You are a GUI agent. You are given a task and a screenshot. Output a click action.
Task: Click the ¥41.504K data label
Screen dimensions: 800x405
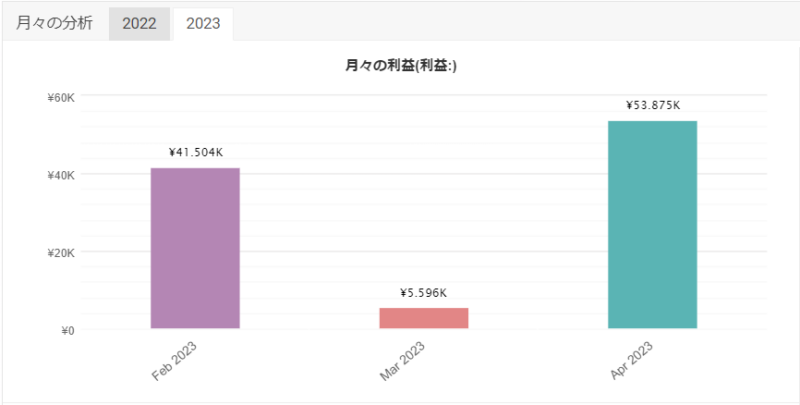click(196, 152)
